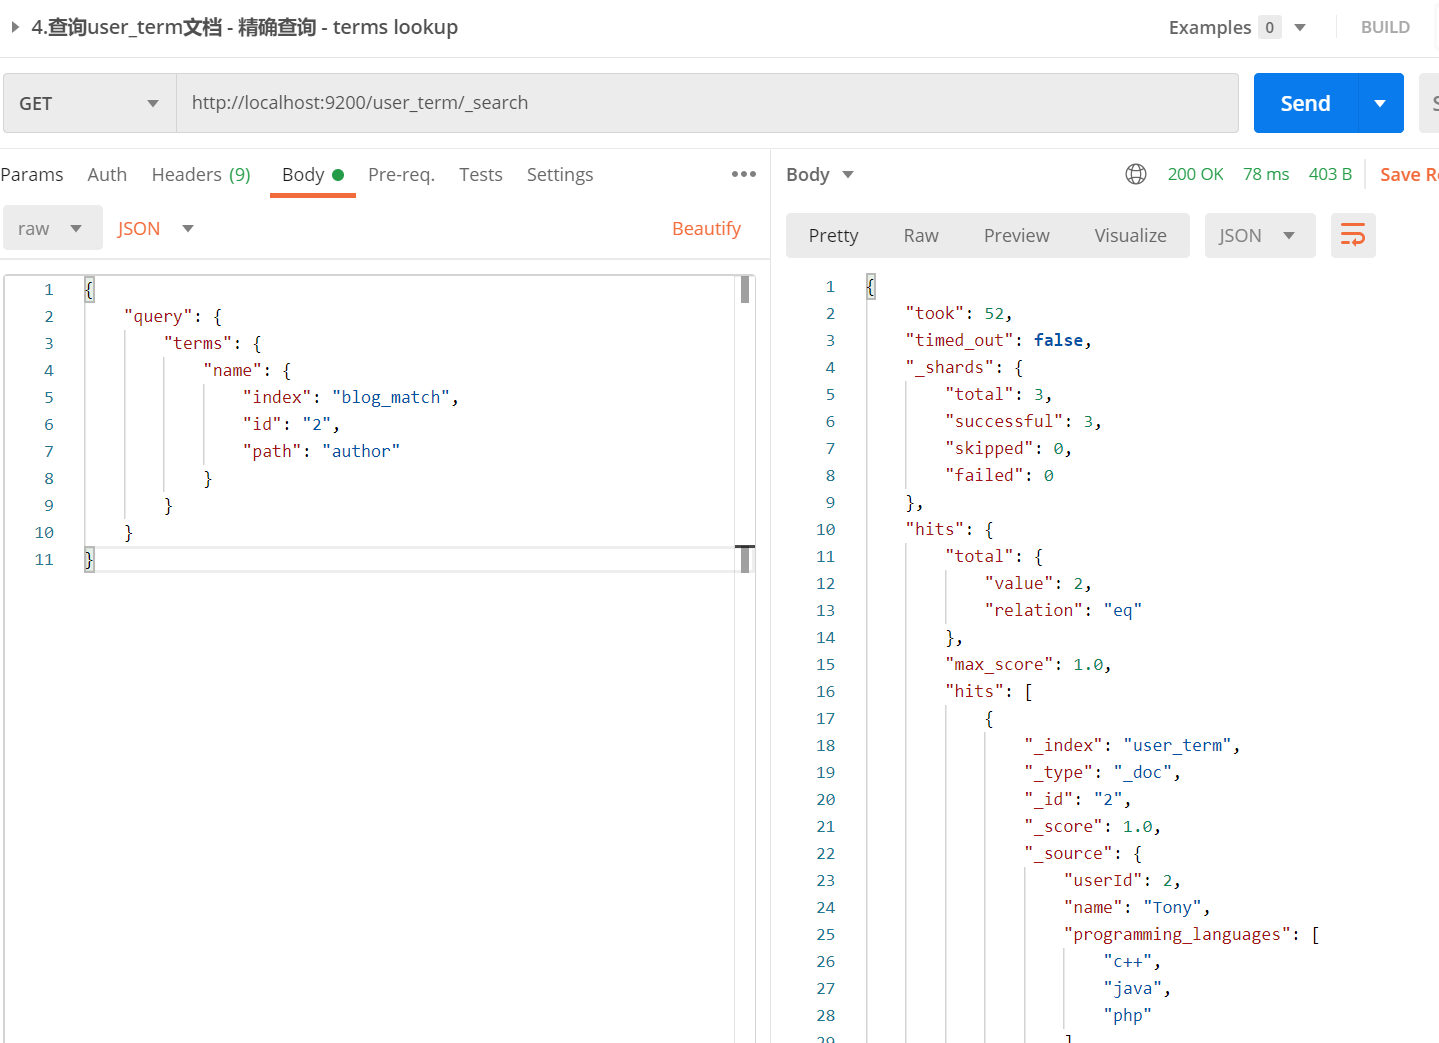Open the three-dot more options menu
Image resolution: width=1439 pixels, height=1043 pixels.
point(743,174)
